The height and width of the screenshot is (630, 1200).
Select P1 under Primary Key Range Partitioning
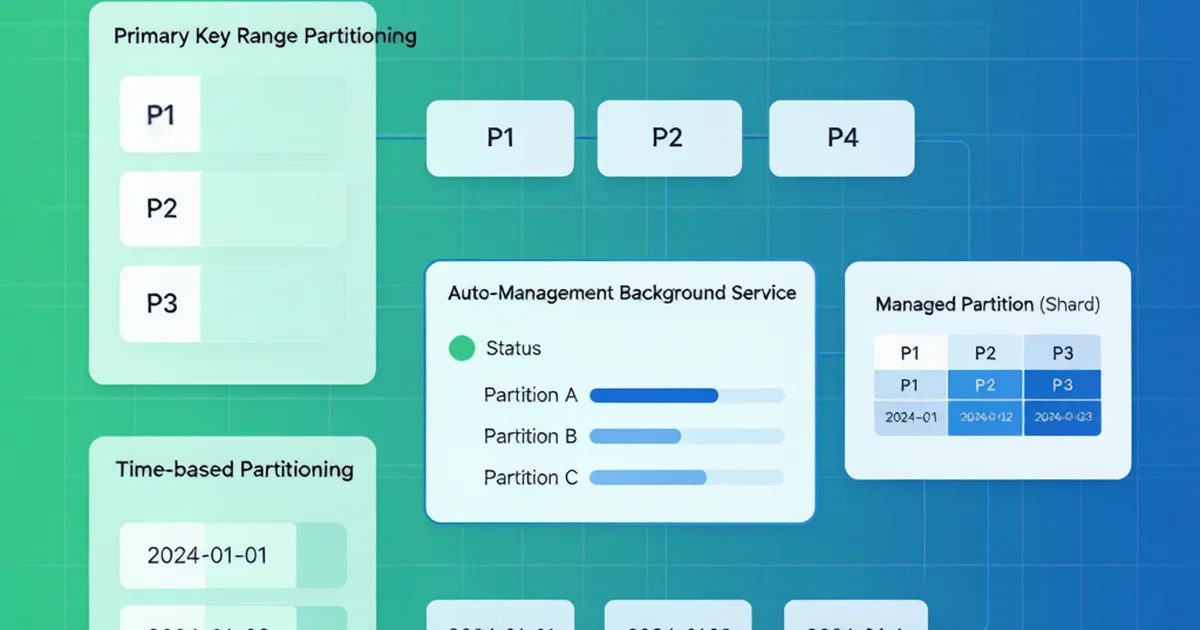[x=233, y=115]
